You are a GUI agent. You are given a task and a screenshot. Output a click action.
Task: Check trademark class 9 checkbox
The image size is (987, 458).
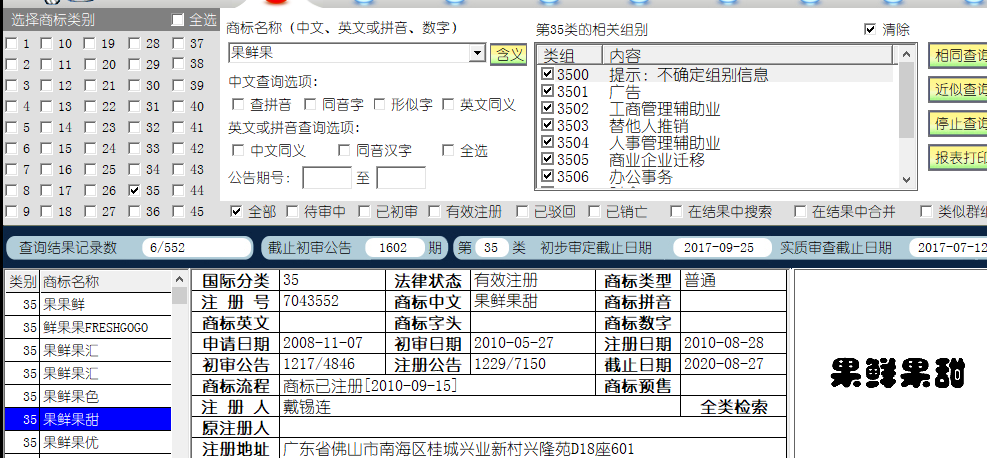pos(11,211)
